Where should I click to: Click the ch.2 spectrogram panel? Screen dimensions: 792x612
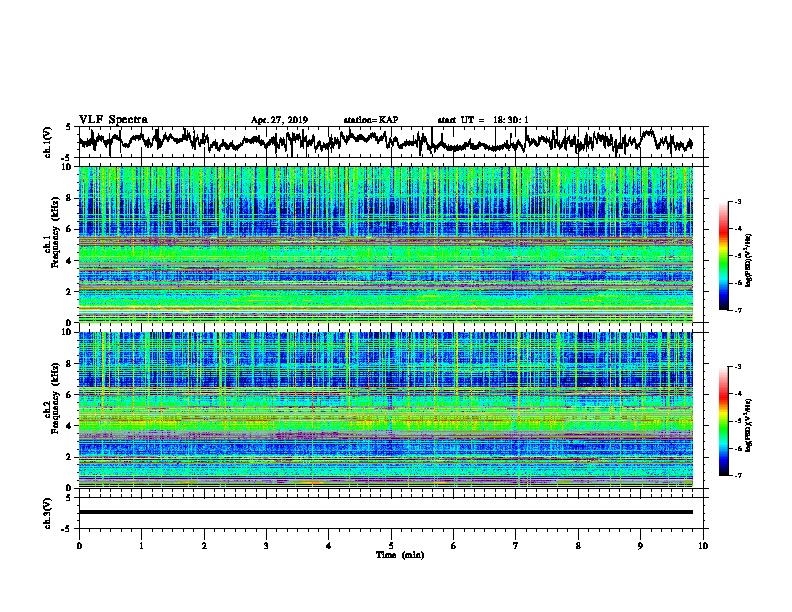click(x=385, y=410)
